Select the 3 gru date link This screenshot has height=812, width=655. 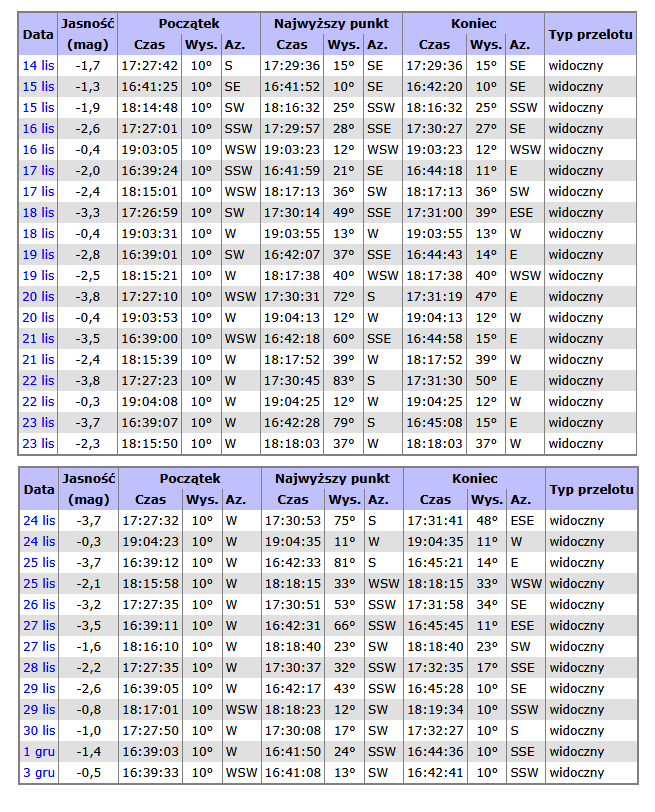click(x=40, y=772)
